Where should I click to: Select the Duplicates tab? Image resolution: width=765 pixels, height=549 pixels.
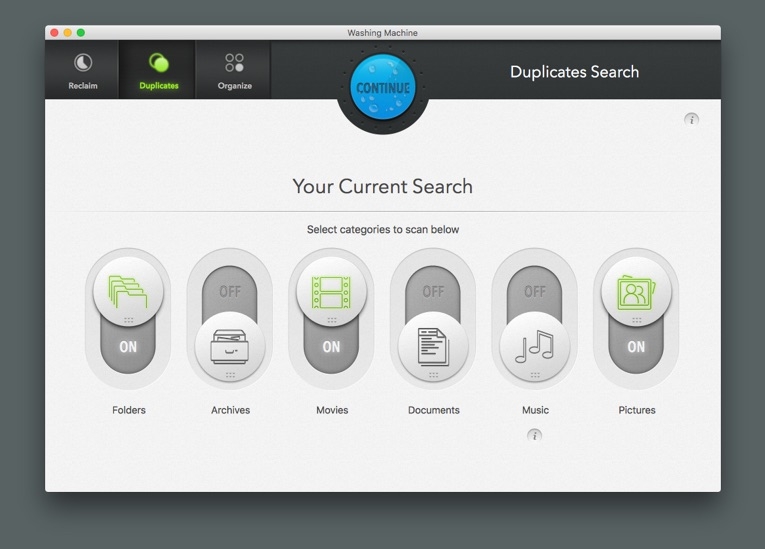[158, 70]
